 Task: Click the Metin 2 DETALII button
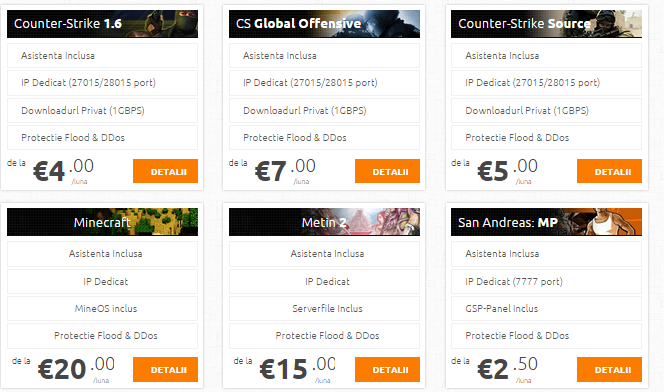coord(387,369)
